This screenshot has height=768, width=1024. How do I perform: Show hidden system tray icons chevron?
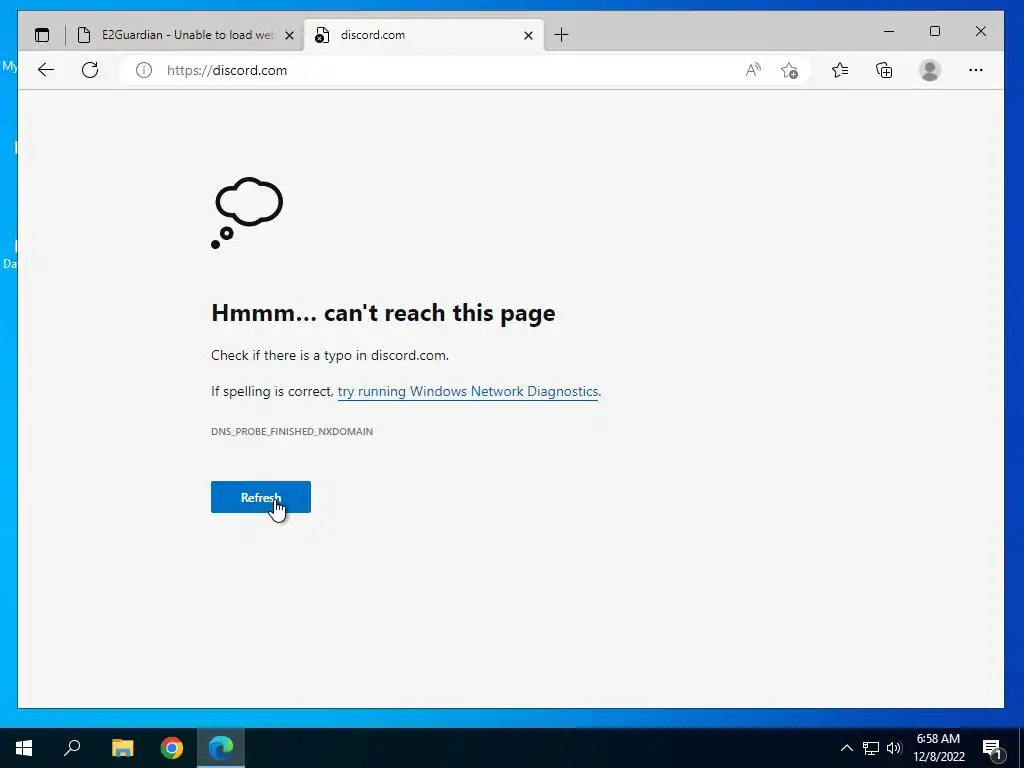click(x=846, y=748)
